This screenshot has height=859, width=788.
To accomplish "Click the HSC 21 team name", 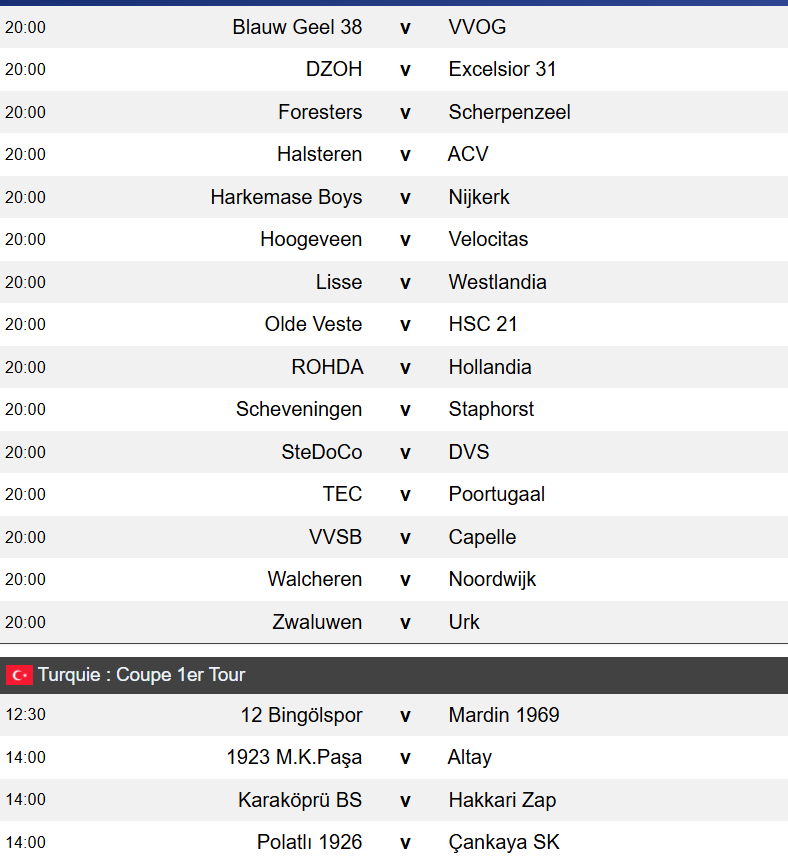I will click(483, 324).
